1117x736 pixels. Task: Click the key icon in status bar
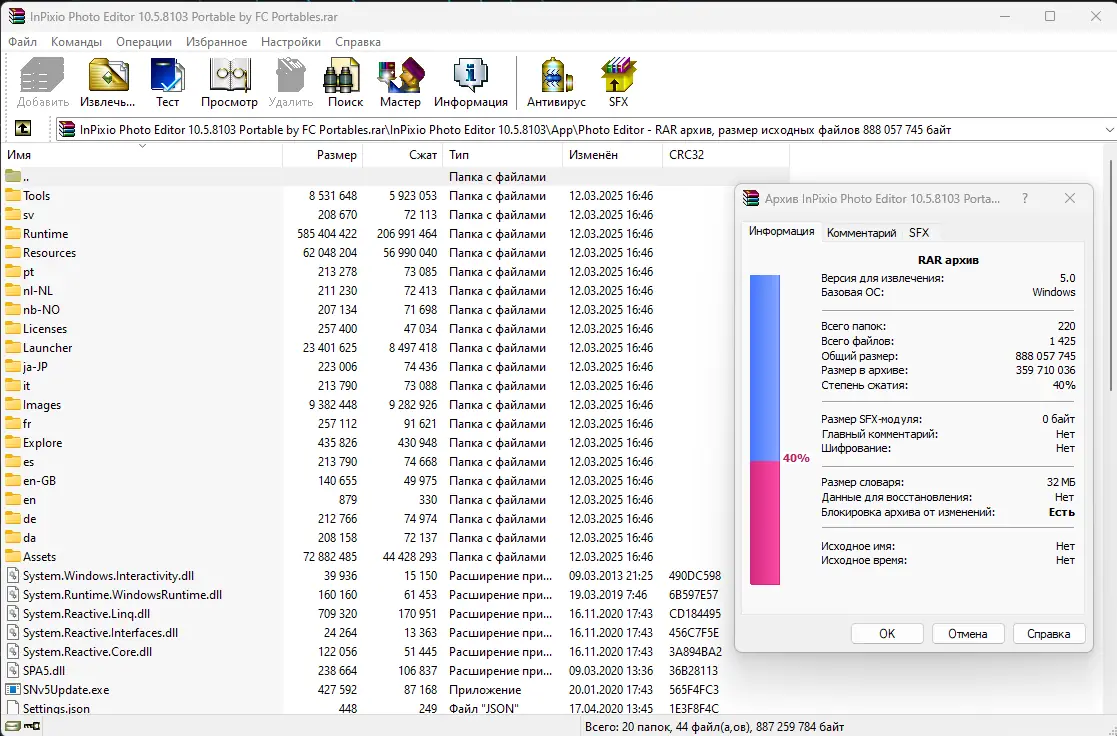(31, 726)
